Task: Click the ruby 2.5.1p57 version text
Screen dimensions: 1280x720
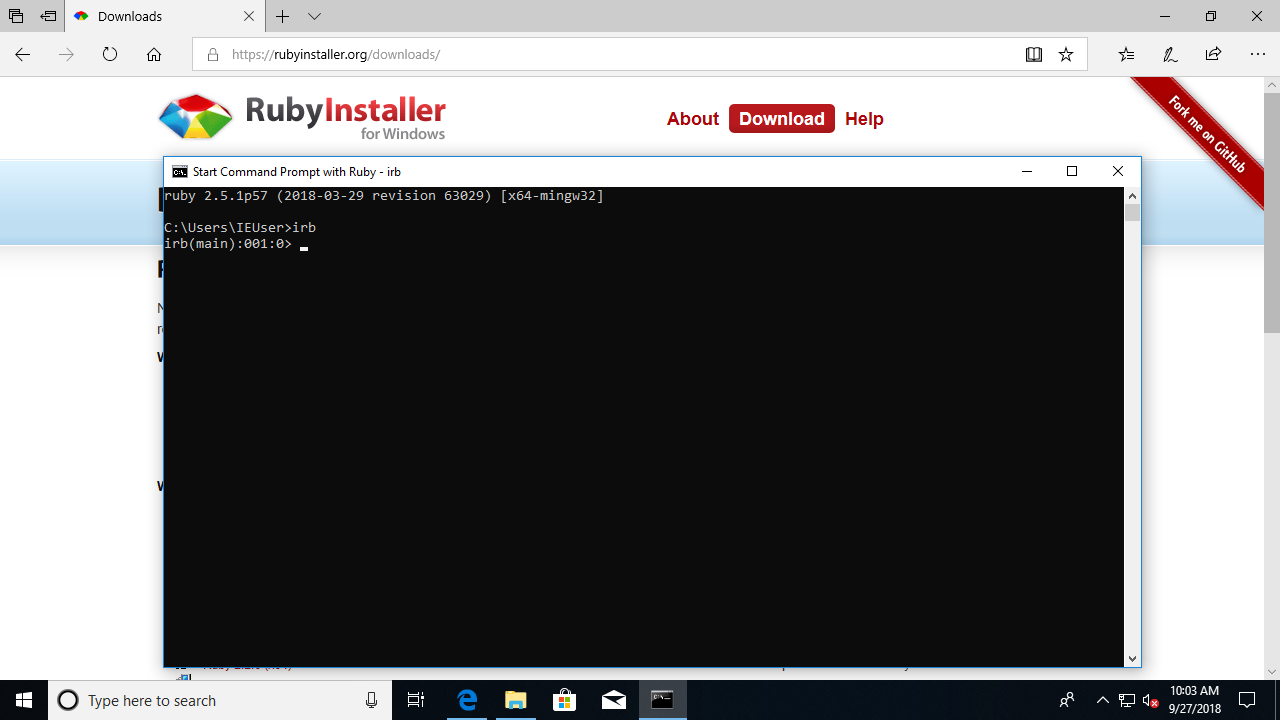Action: pyautogui.click(x=384, y=196)
